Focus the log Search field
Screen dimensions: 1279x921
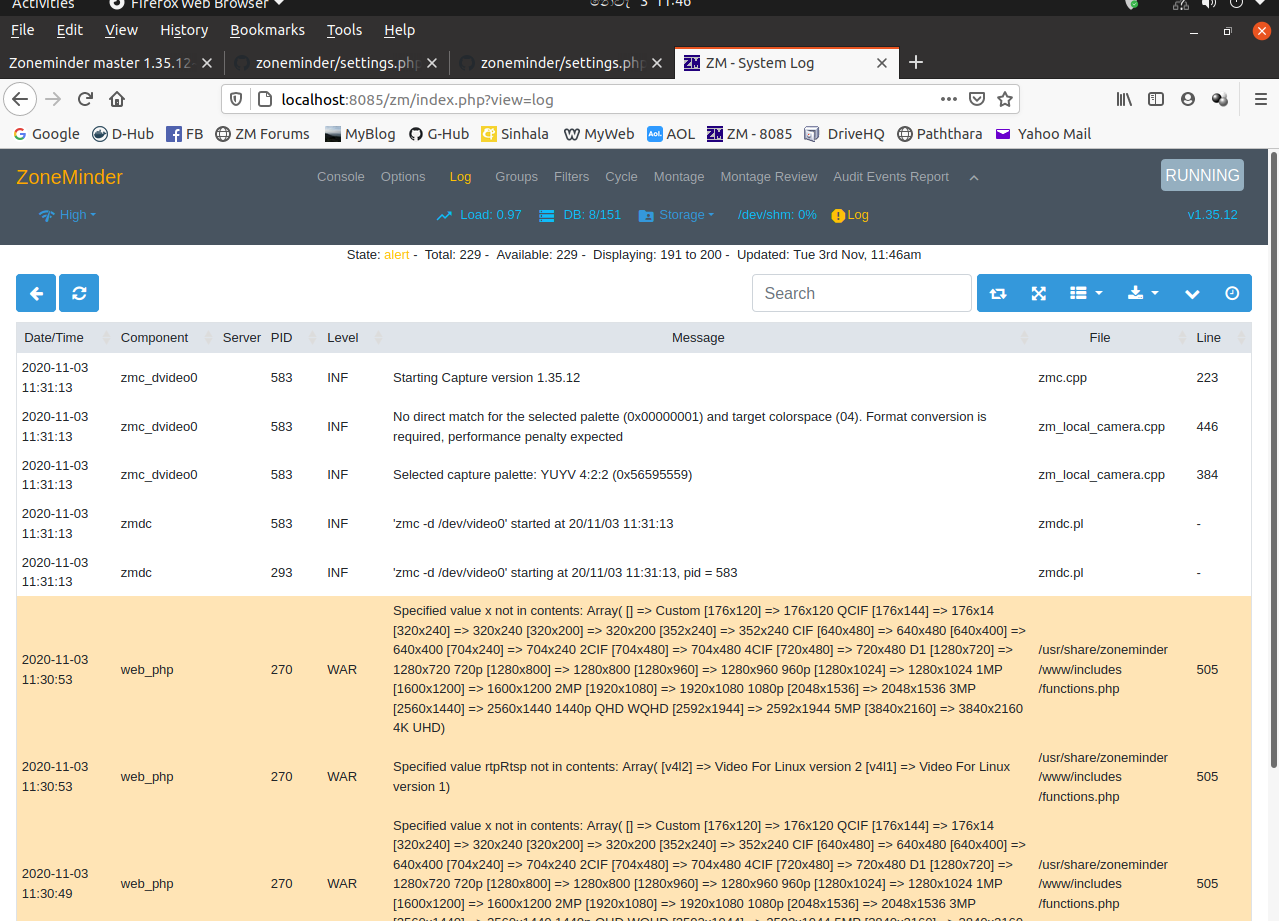tap(862, 293)
